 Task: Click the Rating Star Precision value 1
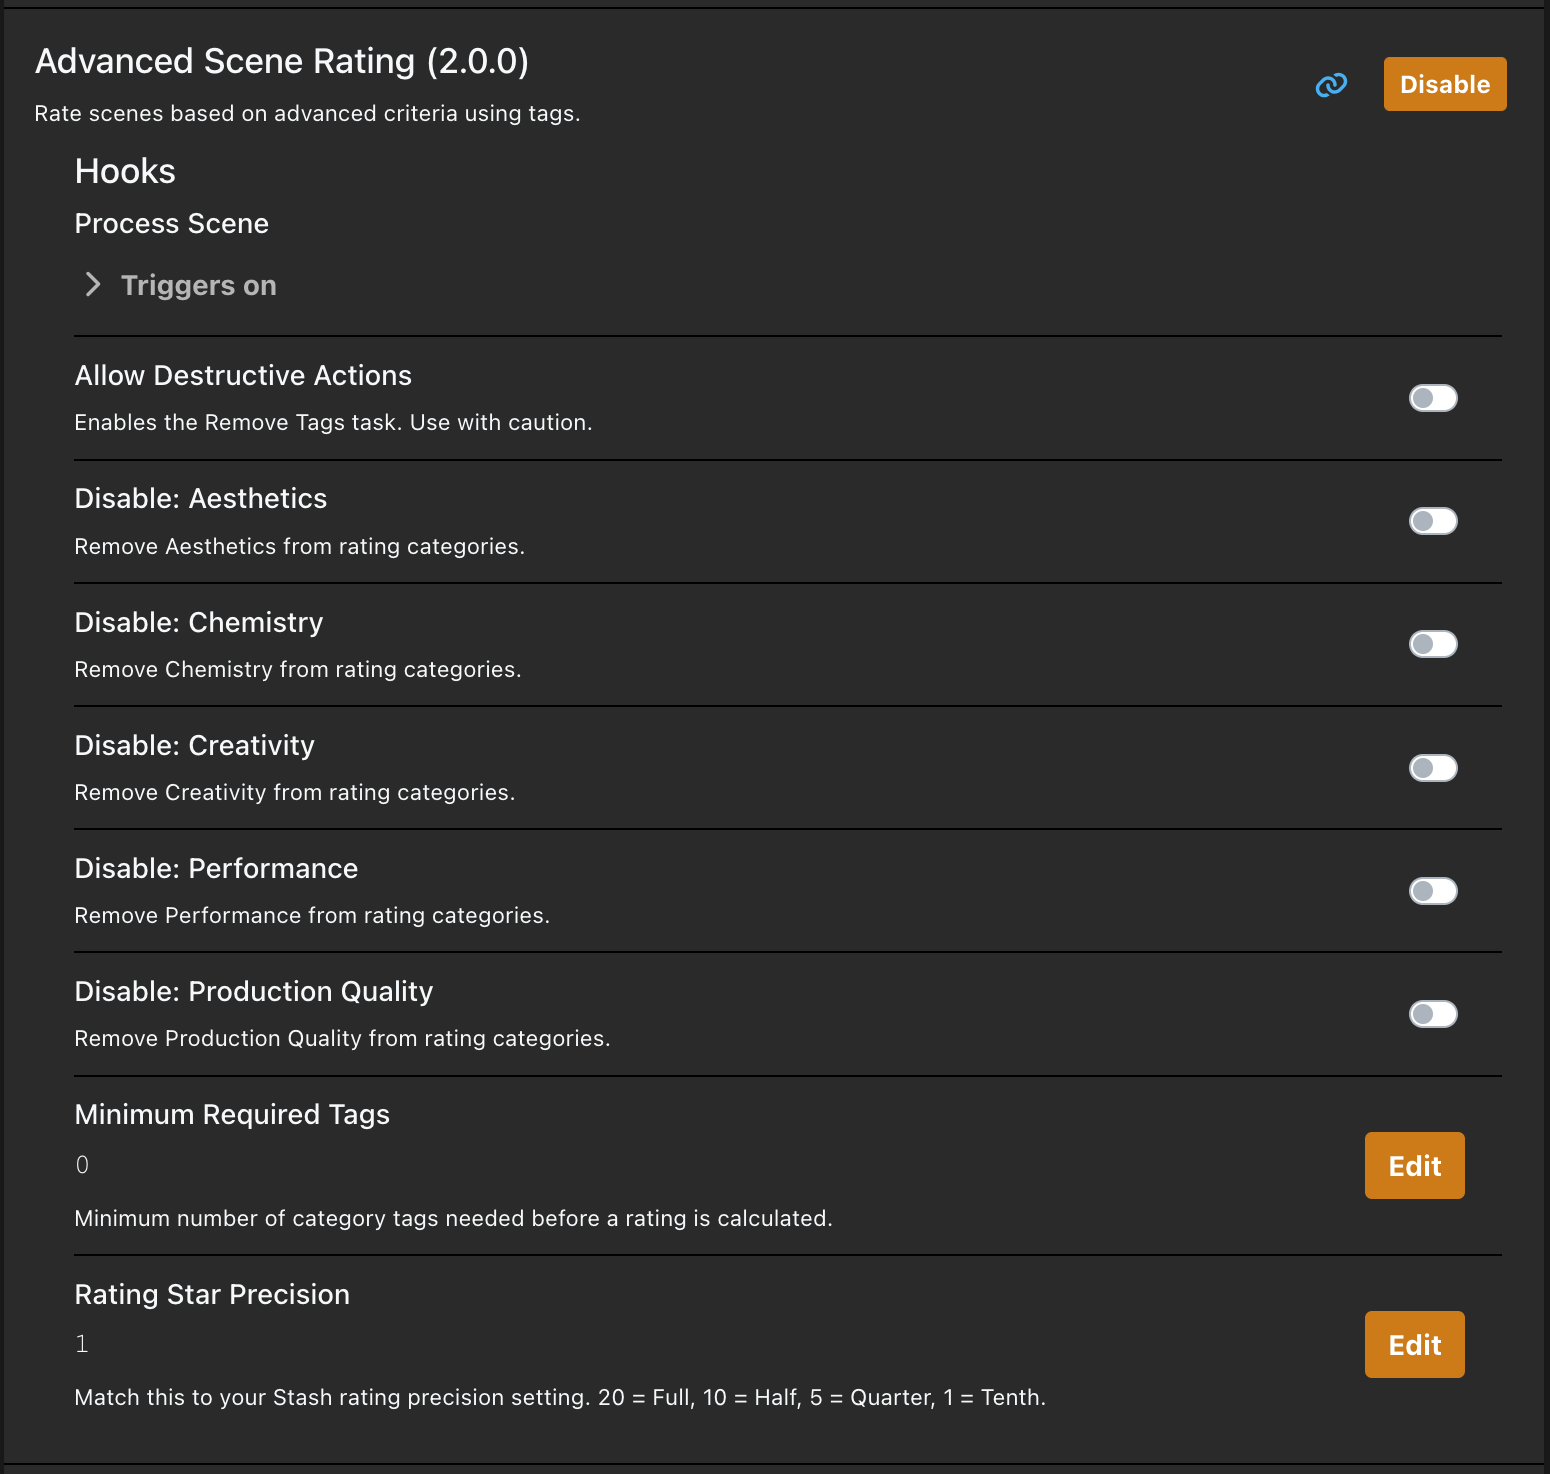pyautogui.click(x=82, y=1344)
